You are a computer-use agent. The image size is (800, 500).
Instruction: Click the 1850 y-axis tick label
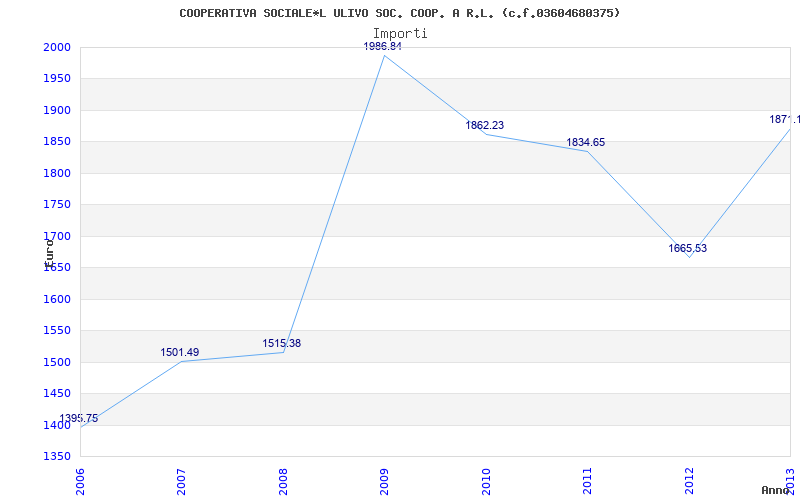coord(58,142)
